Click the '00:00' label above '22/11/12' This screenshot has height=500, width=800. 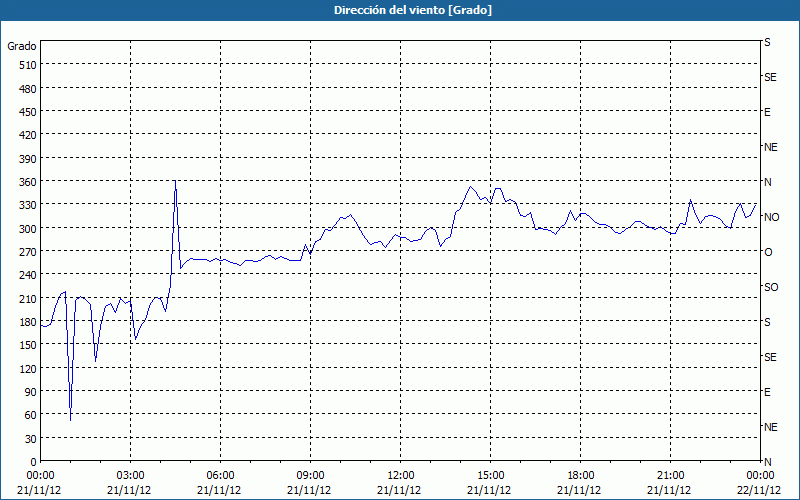click(760, 476)
